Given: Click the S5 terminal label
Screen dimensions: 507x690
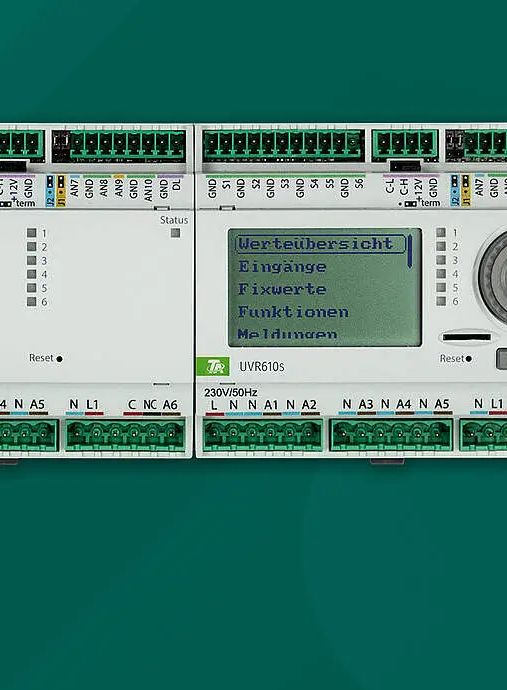Looking at the screenshot, I should (x=329, y=185).
